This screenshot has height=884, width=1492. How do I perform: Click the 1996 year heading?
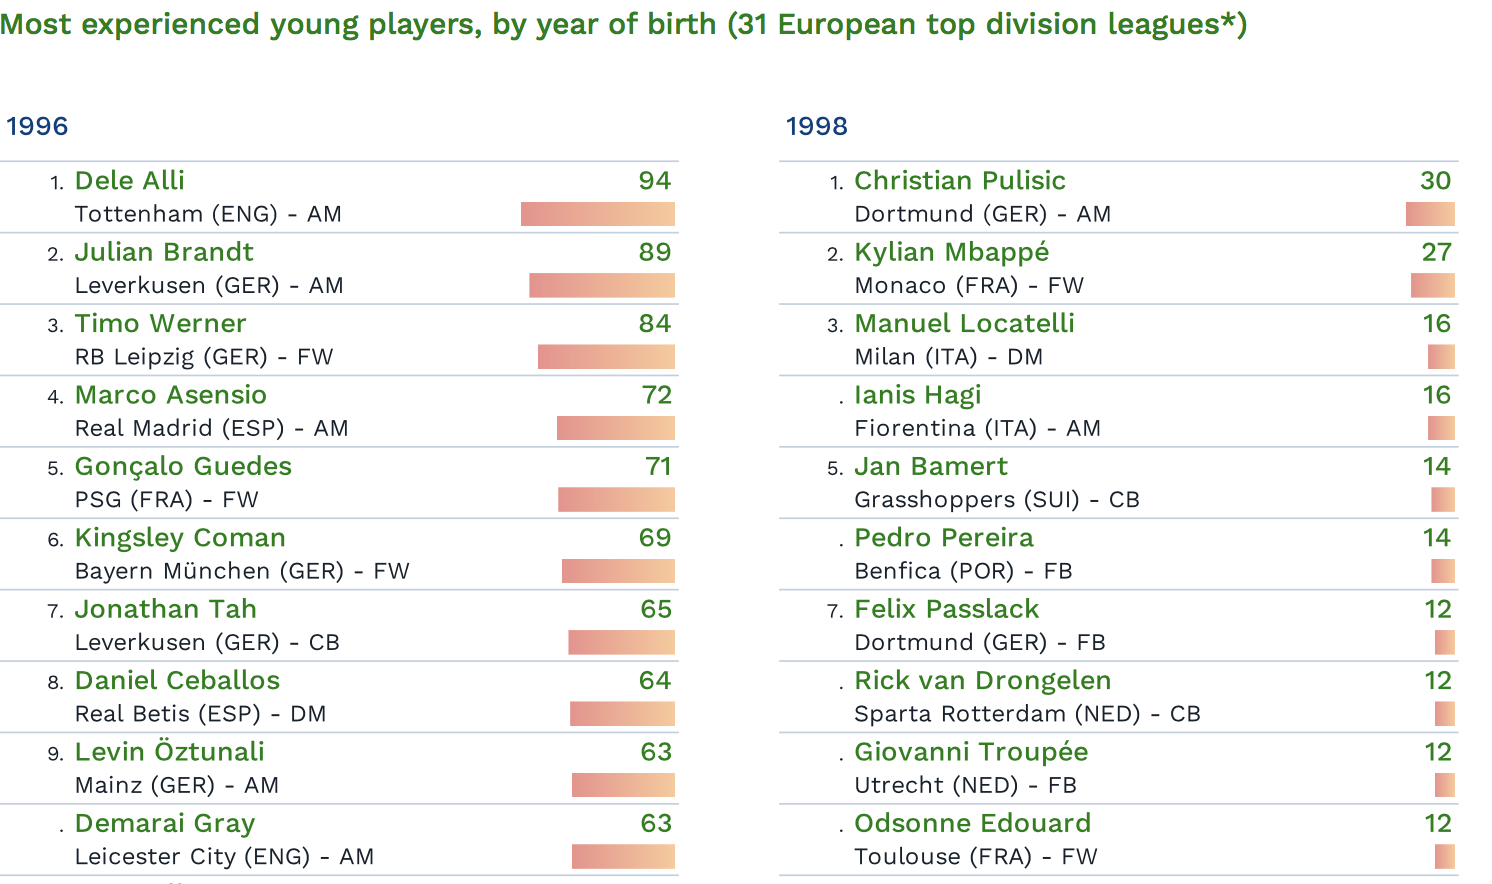pos(37,126)
